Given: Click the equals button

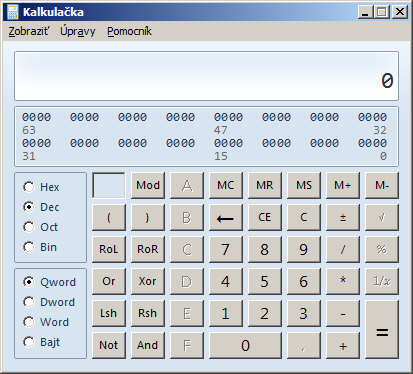Looking at the screenshot, I should [382, 329].
